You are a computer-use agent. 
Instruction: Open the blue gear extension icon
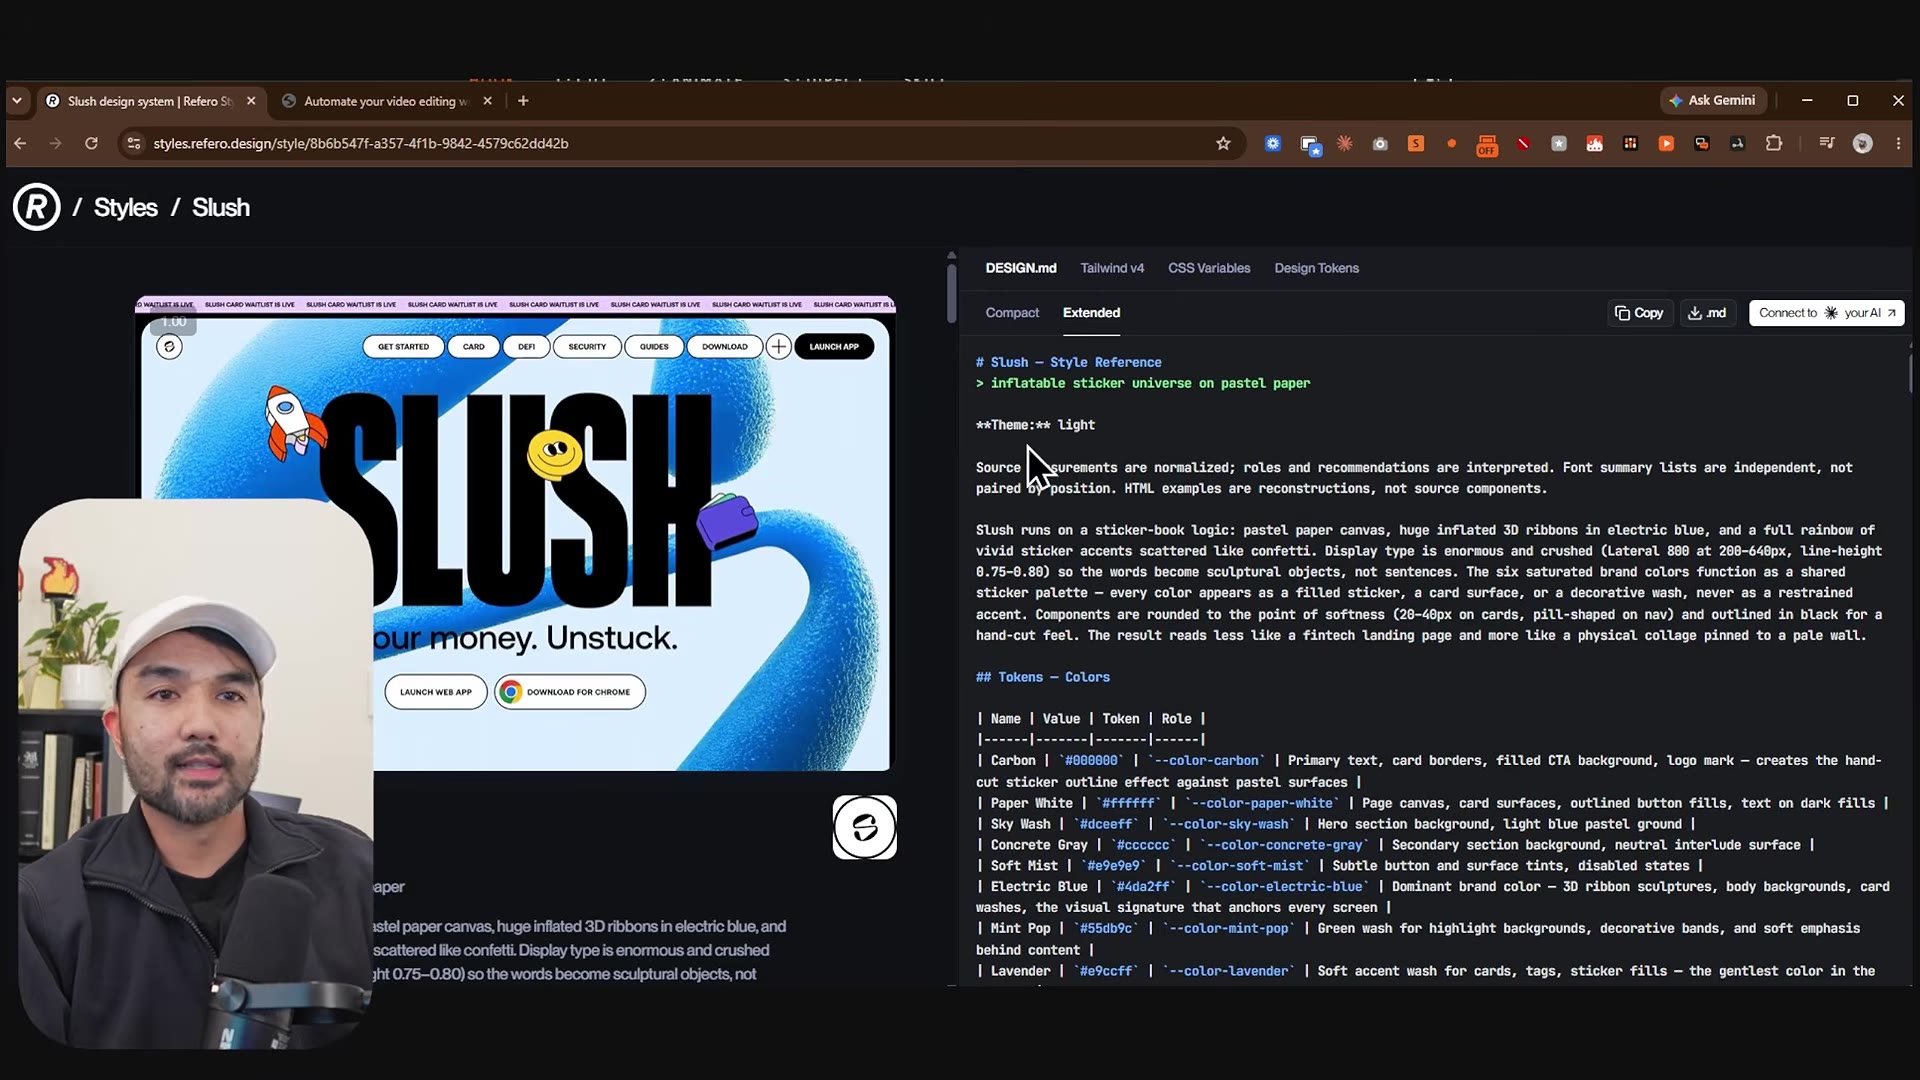pyautogui.click(x=1272, y=143)
